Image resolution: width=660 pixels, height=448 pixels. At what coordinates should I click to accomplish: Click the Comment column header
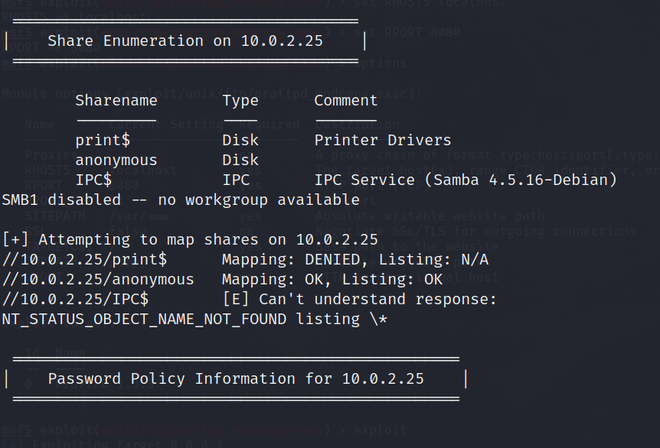pyautogui.click(x=346, y=100)
